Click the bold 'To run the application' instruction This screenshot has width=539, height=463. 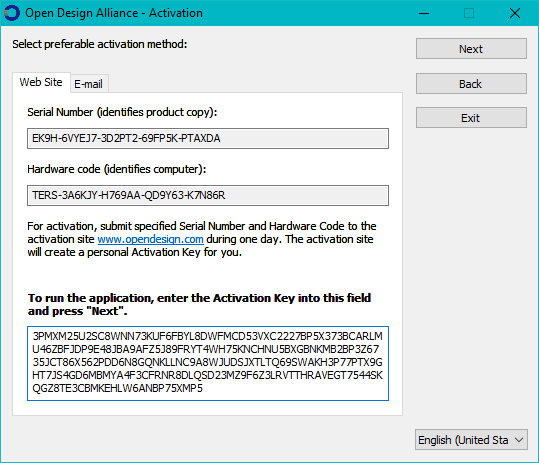[199, 304]
